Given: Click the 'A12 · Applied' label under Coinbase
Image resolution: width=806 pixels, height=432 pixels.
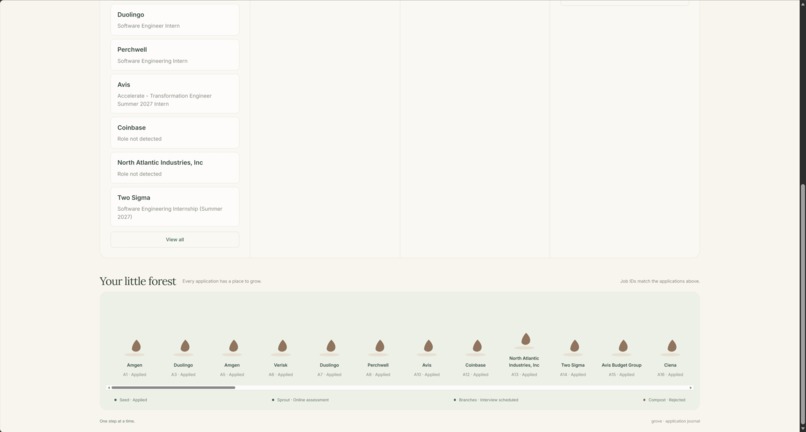Looking at the screenshot, I should [475, 375].
